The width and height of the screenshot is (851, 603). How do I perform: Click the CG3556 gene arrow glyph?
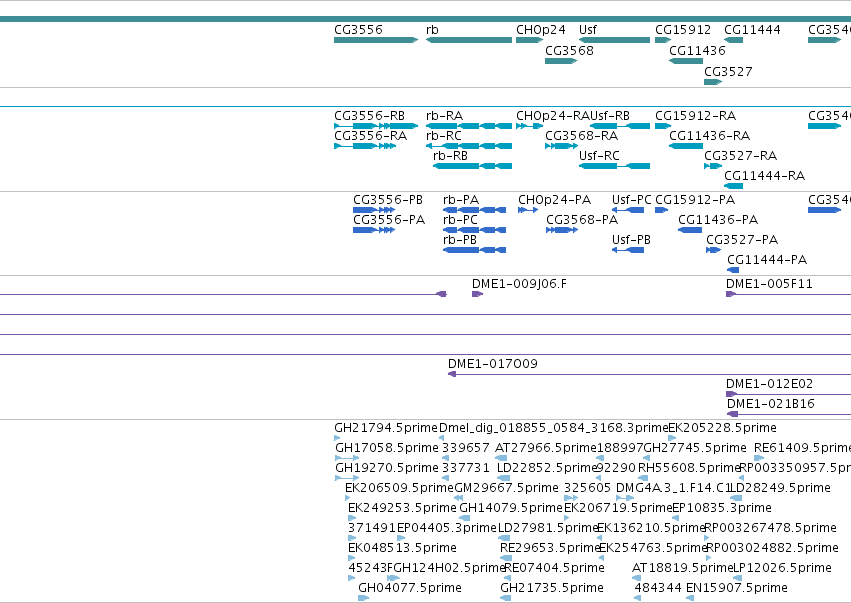click(x=376, y=40)
